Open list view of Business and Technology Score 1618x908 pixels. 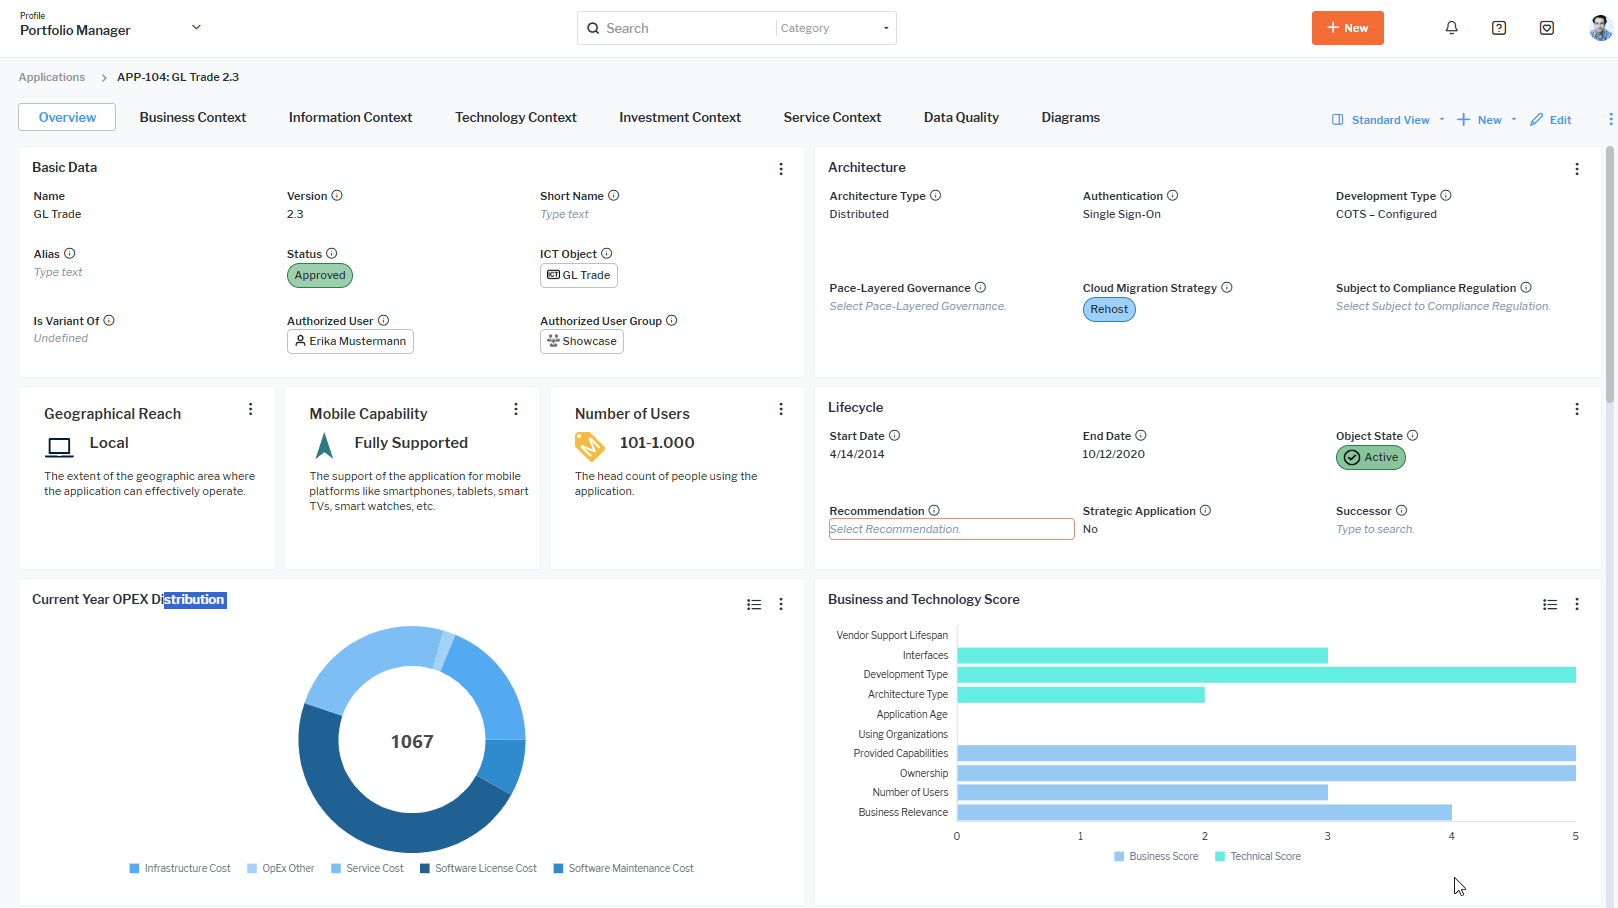pyautogui.click(x=1550, y=604)
